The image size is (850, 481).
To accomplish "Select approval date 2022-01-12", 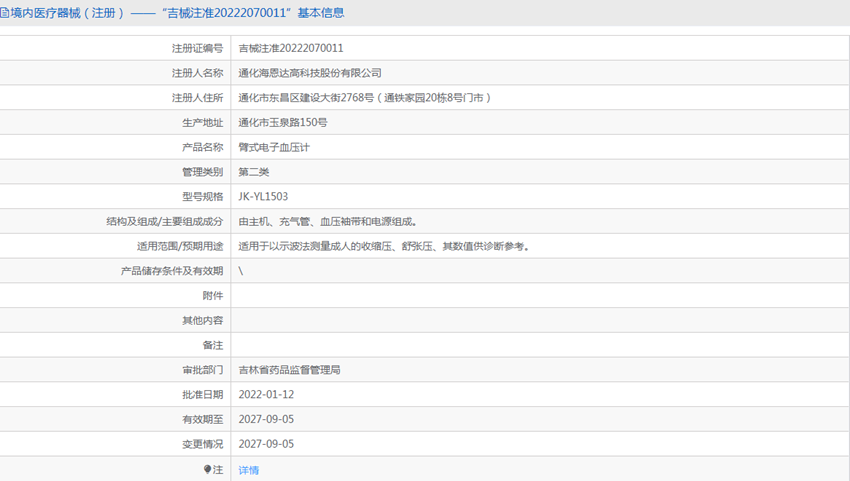I will coord(266,394).
